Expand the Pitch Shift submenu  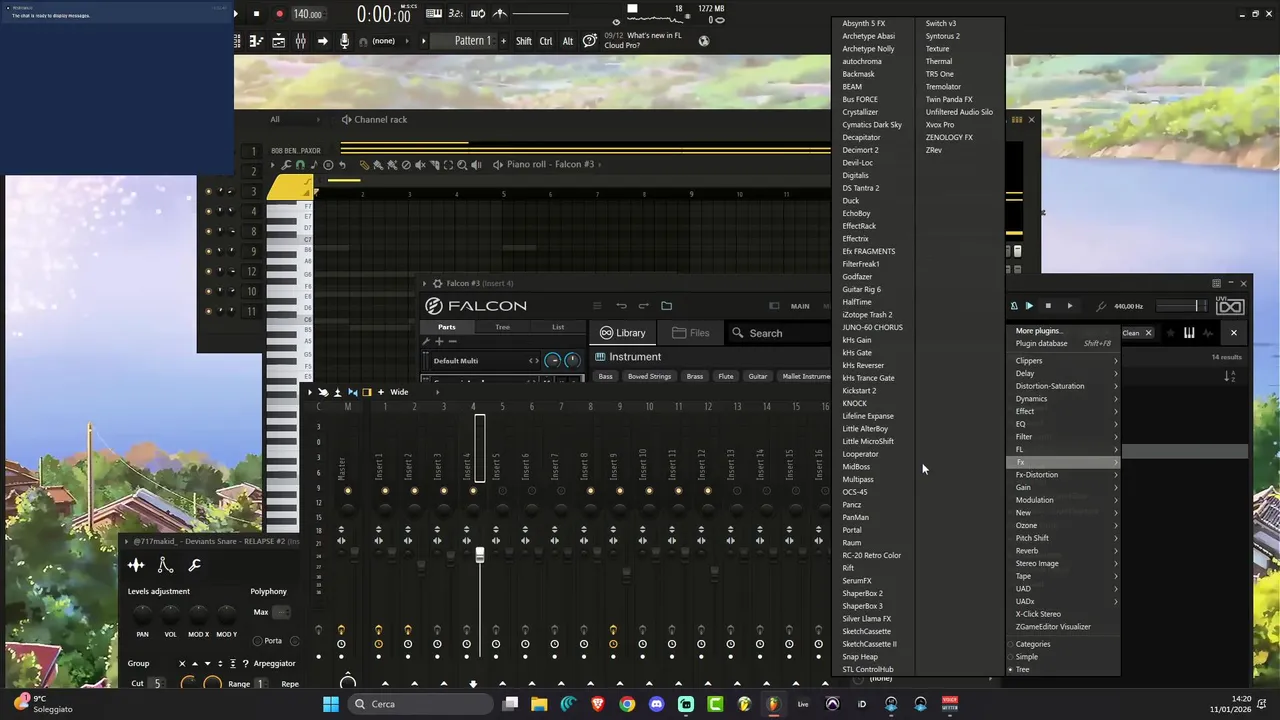click(1063, 538)
